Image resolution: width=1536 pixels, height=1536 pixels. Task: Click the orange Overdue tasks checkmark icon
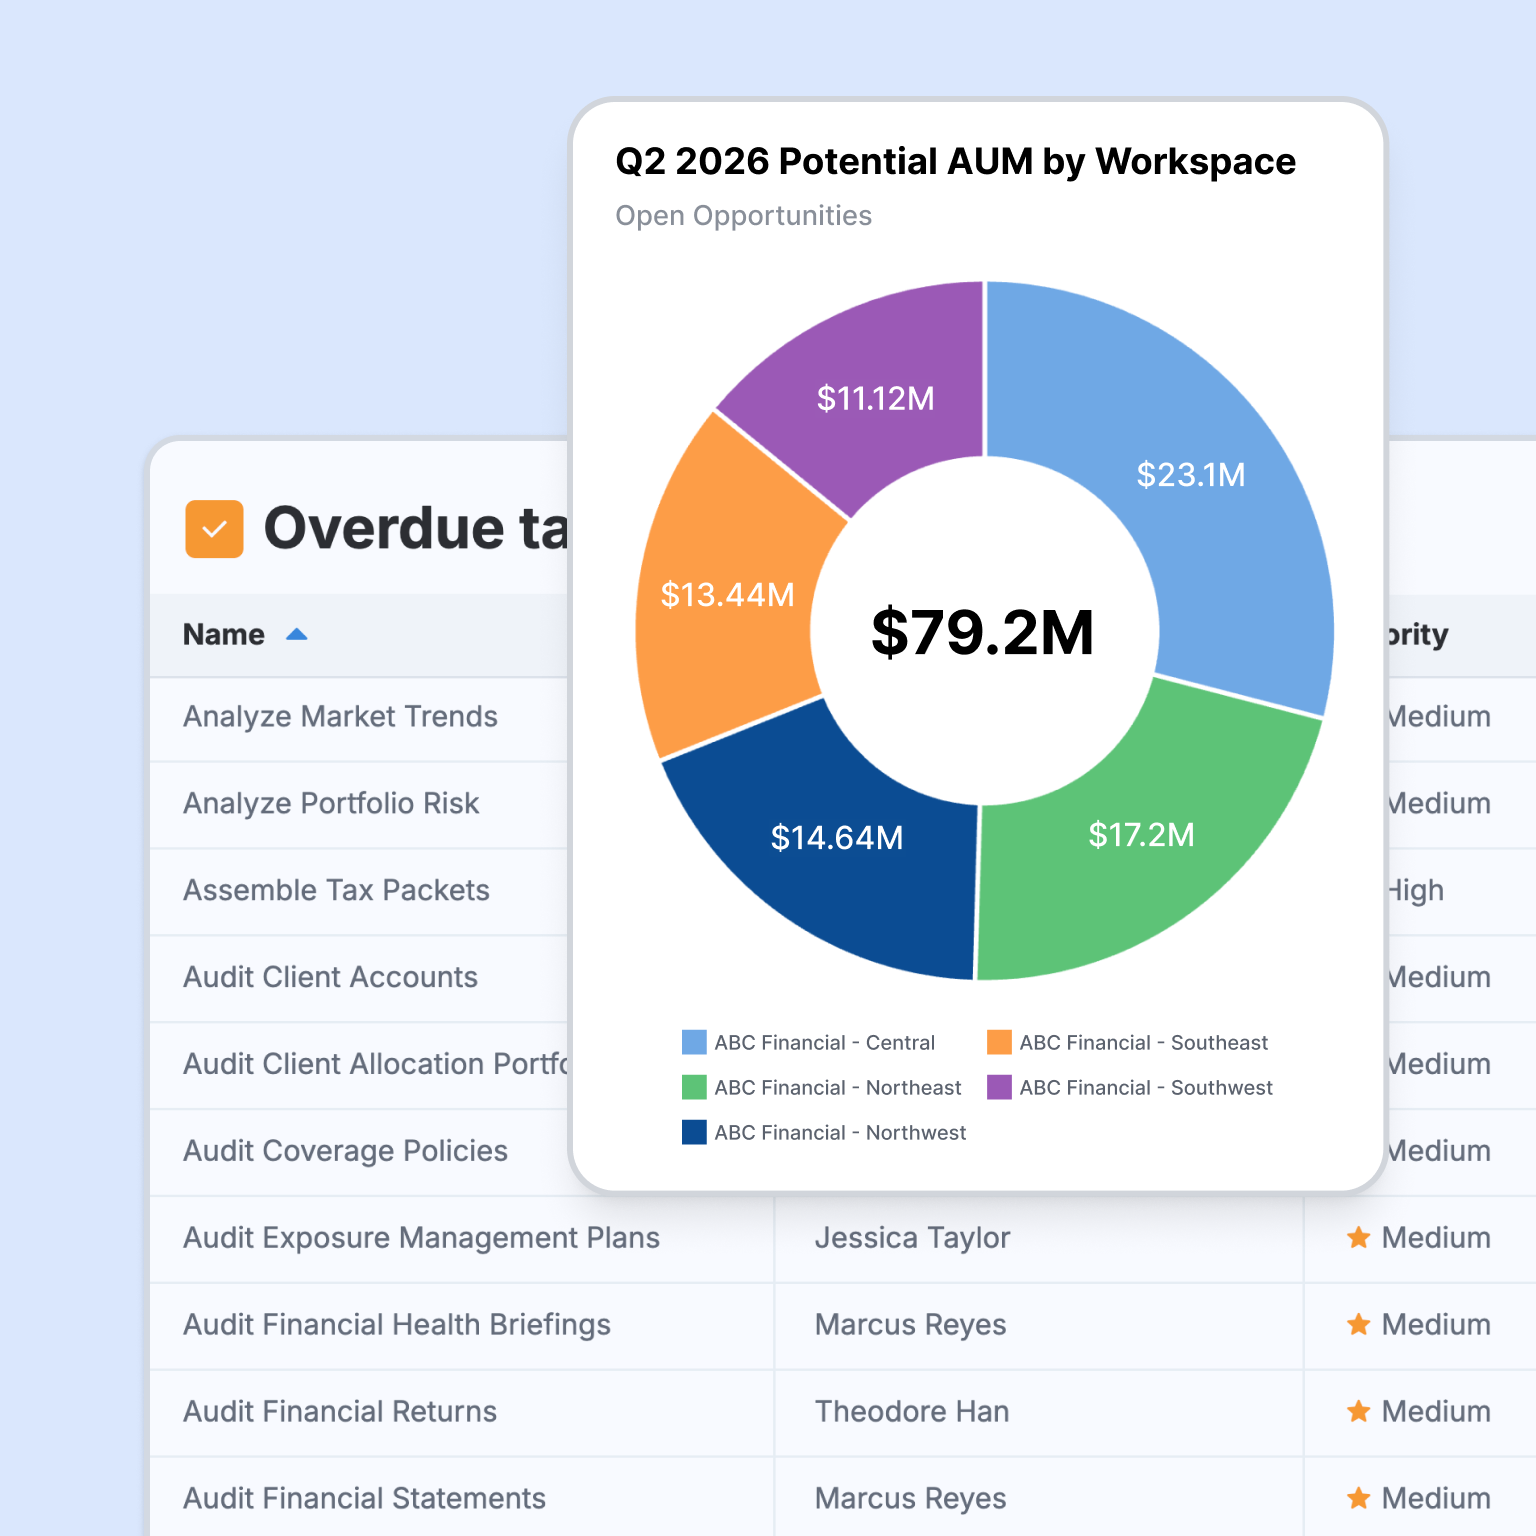tap(214, 529)
